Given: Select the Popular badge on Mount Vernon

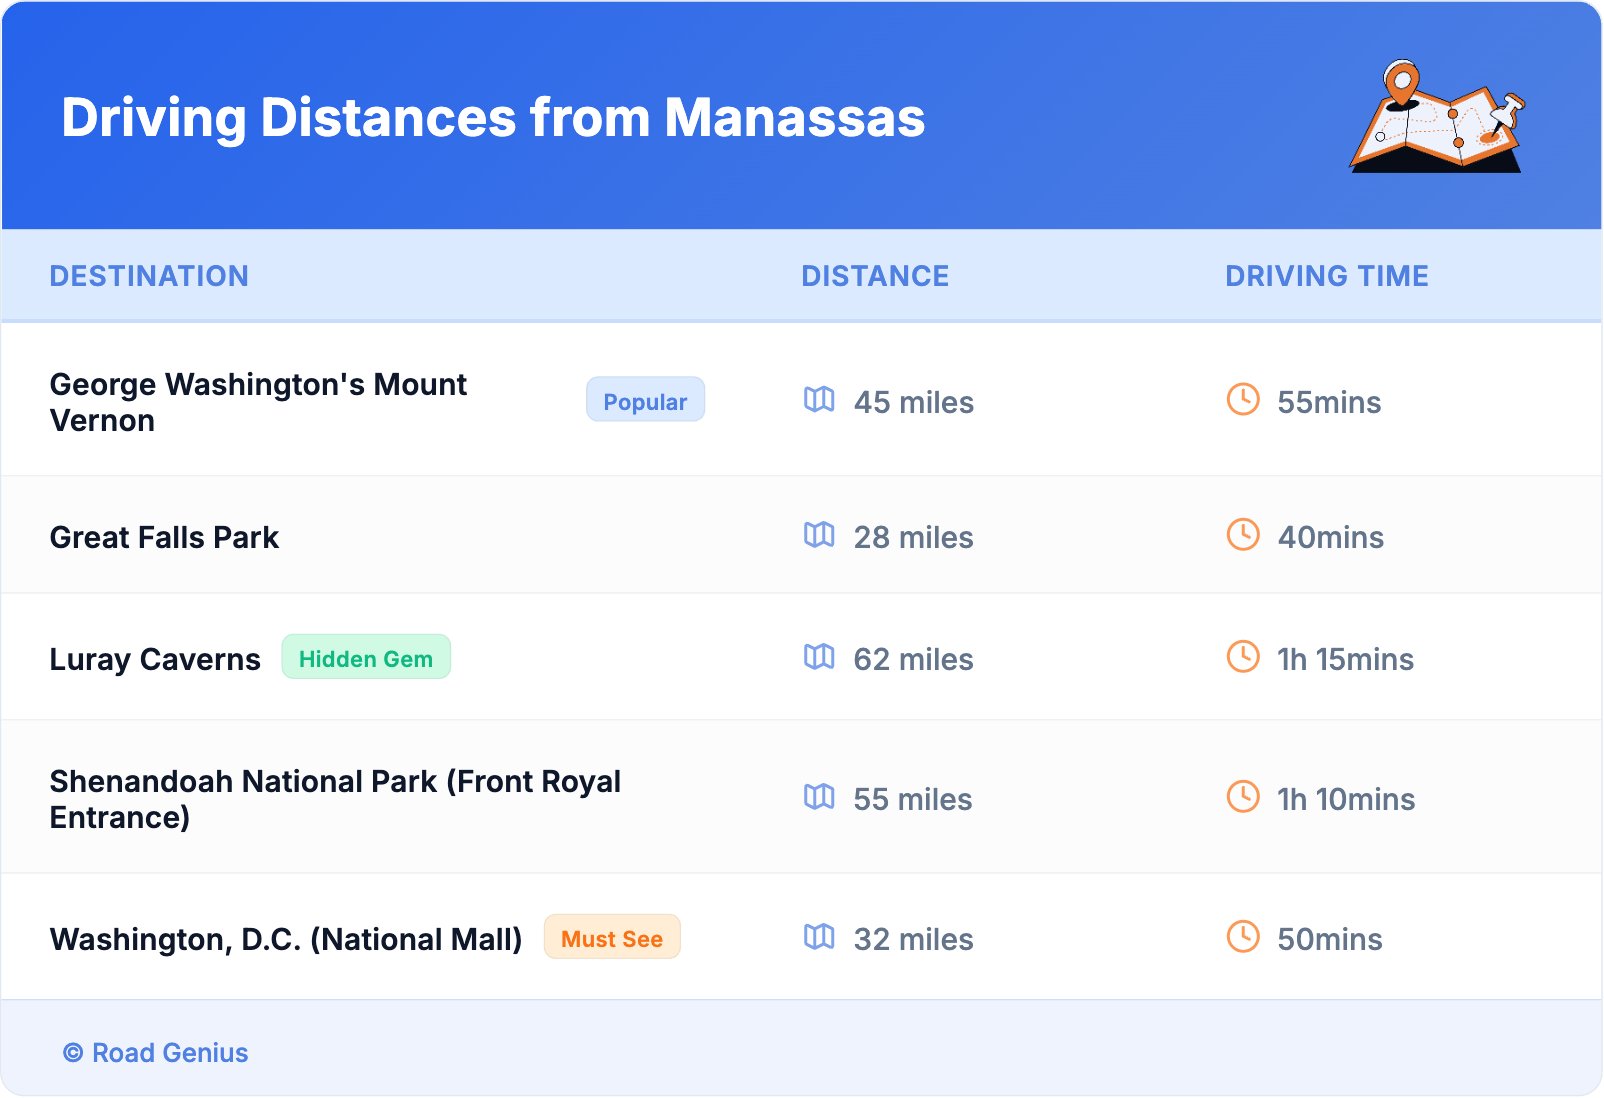Looking at the screenshot, I should pyautogui.click(x=645, y=400).
